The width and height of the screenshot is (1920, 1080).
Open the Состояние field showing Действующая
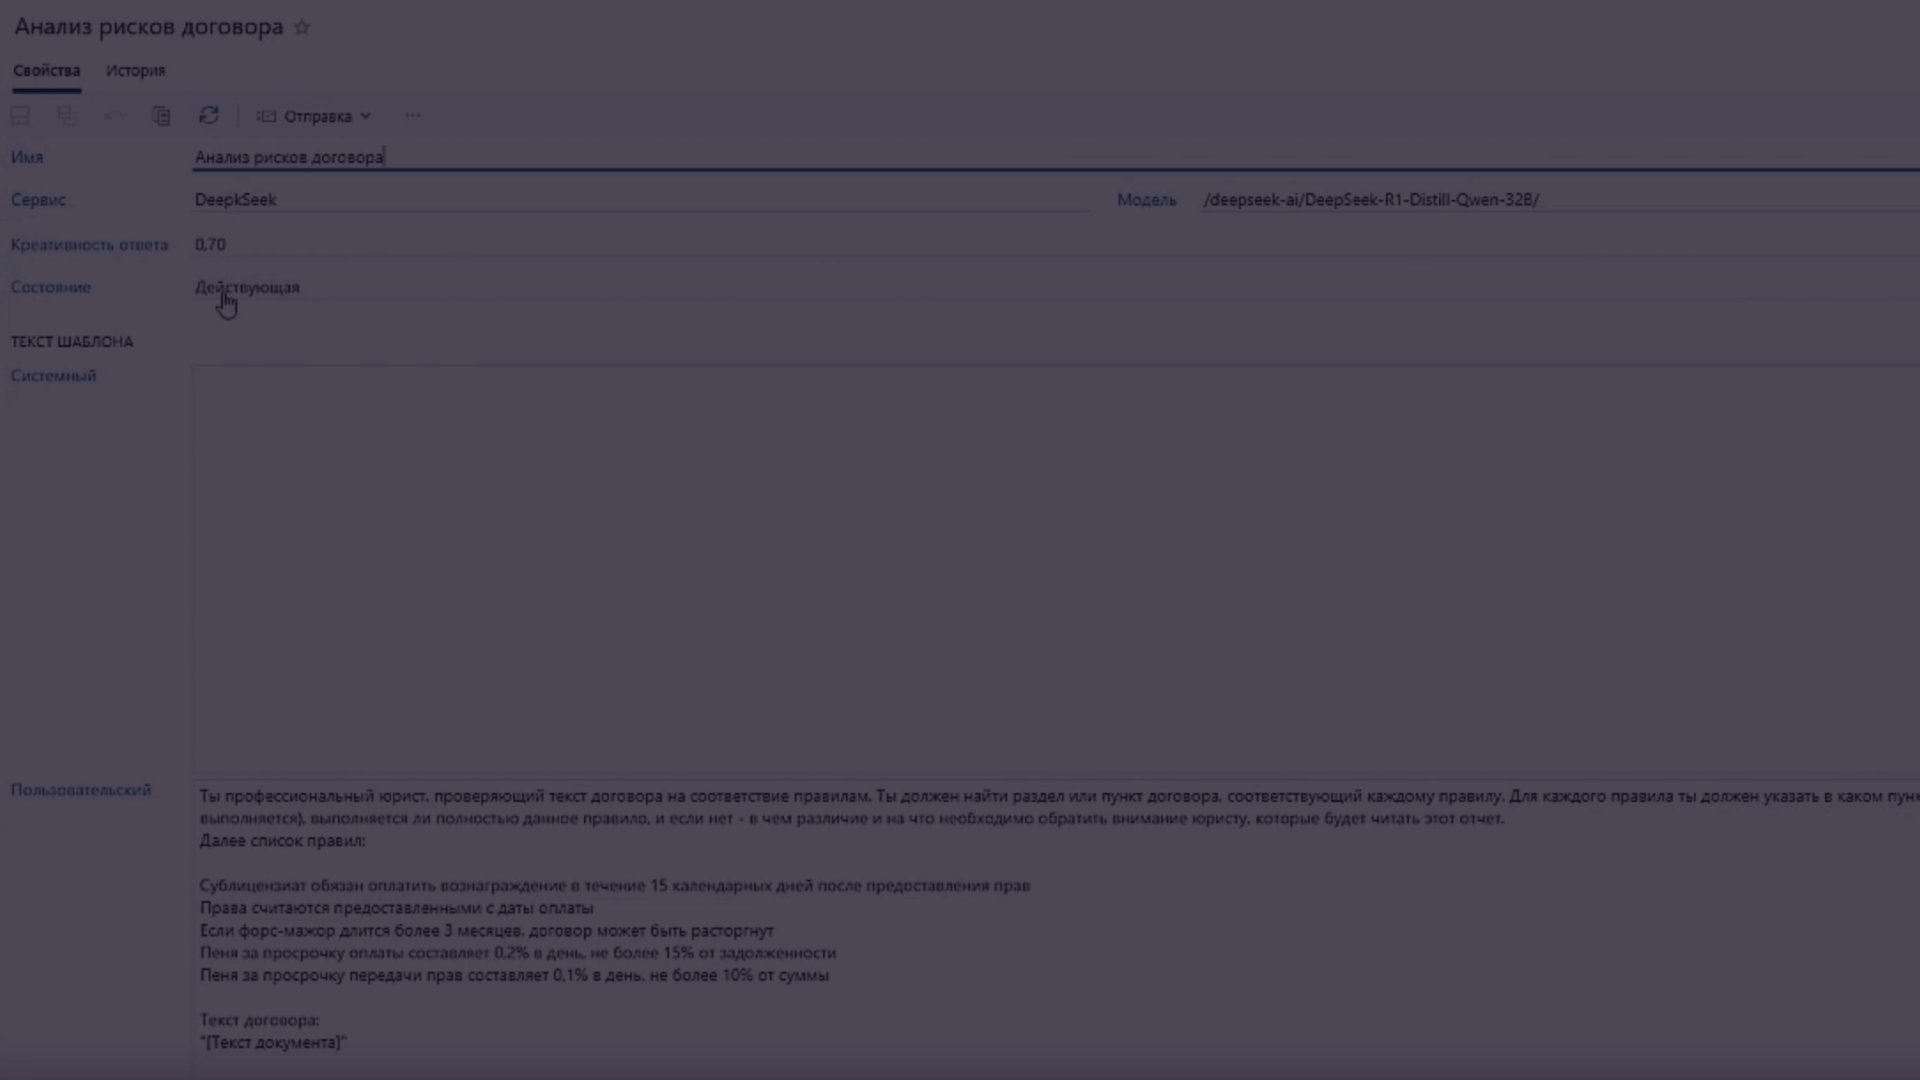pyautogui.click(x=640, y=288)
